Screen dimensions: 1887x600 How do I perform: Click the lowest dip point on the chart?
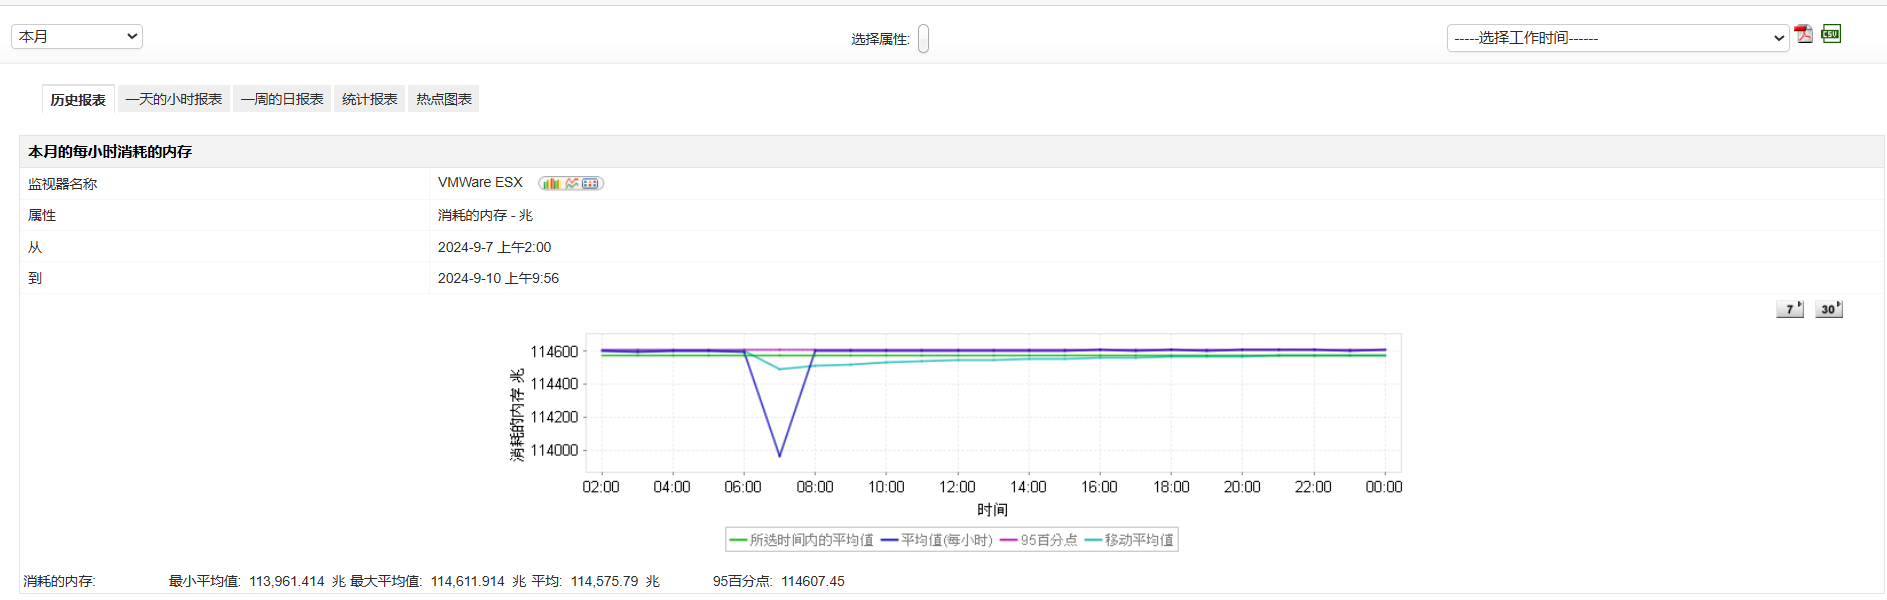[780, 456]
